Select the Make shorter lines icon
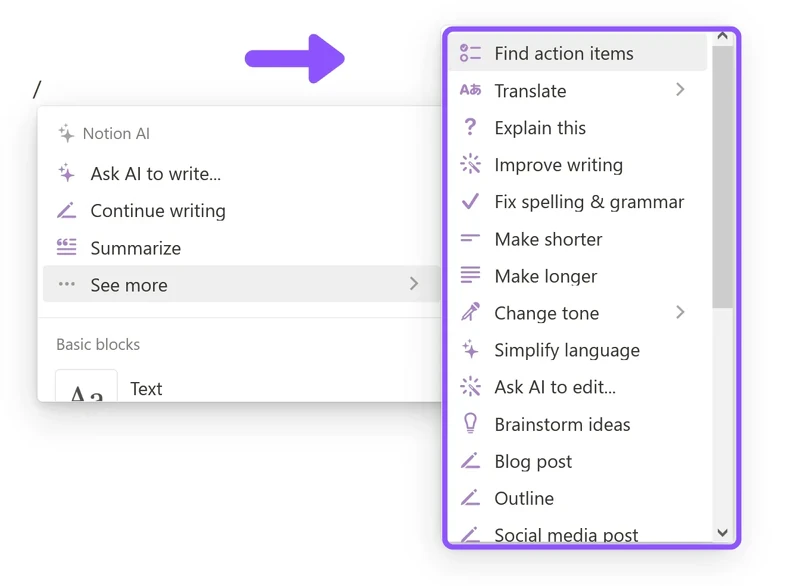The image size is (800, 586). tap(469, 239)
